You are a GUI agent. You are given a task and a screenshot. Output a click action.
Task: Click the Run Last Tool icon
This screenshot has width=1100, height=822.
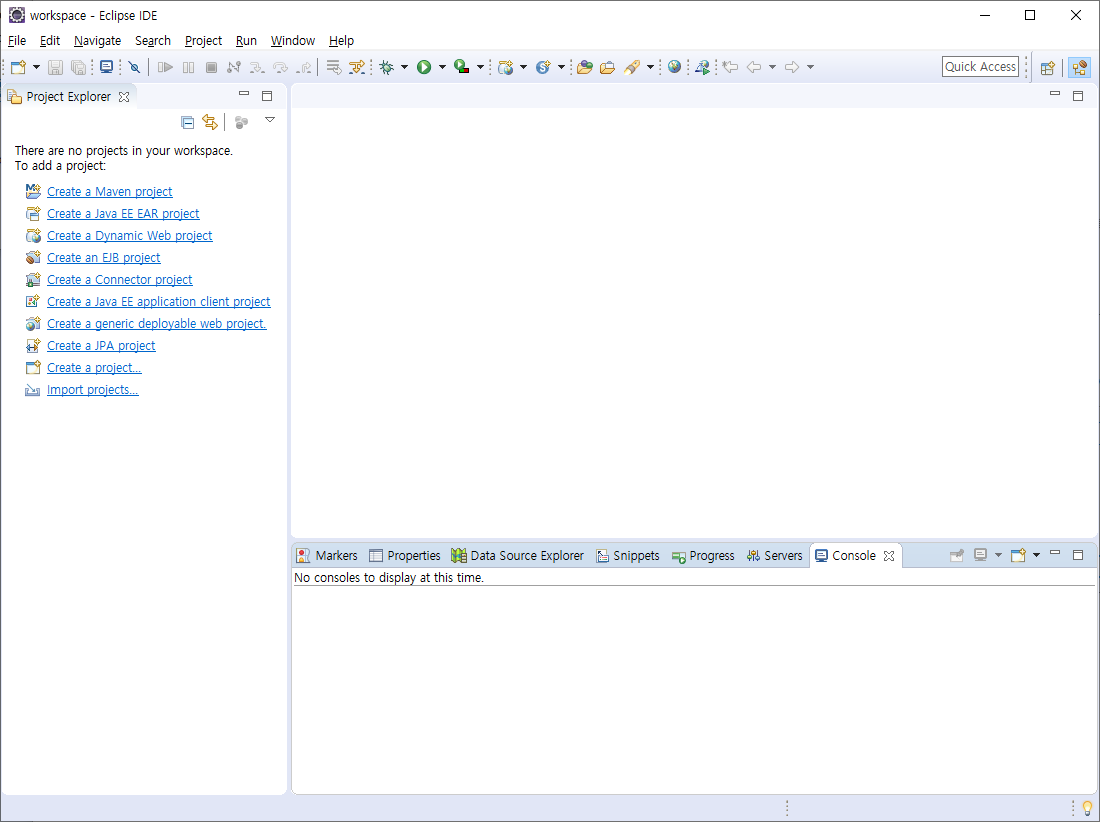pyautogui.click(x=462, y=67)
